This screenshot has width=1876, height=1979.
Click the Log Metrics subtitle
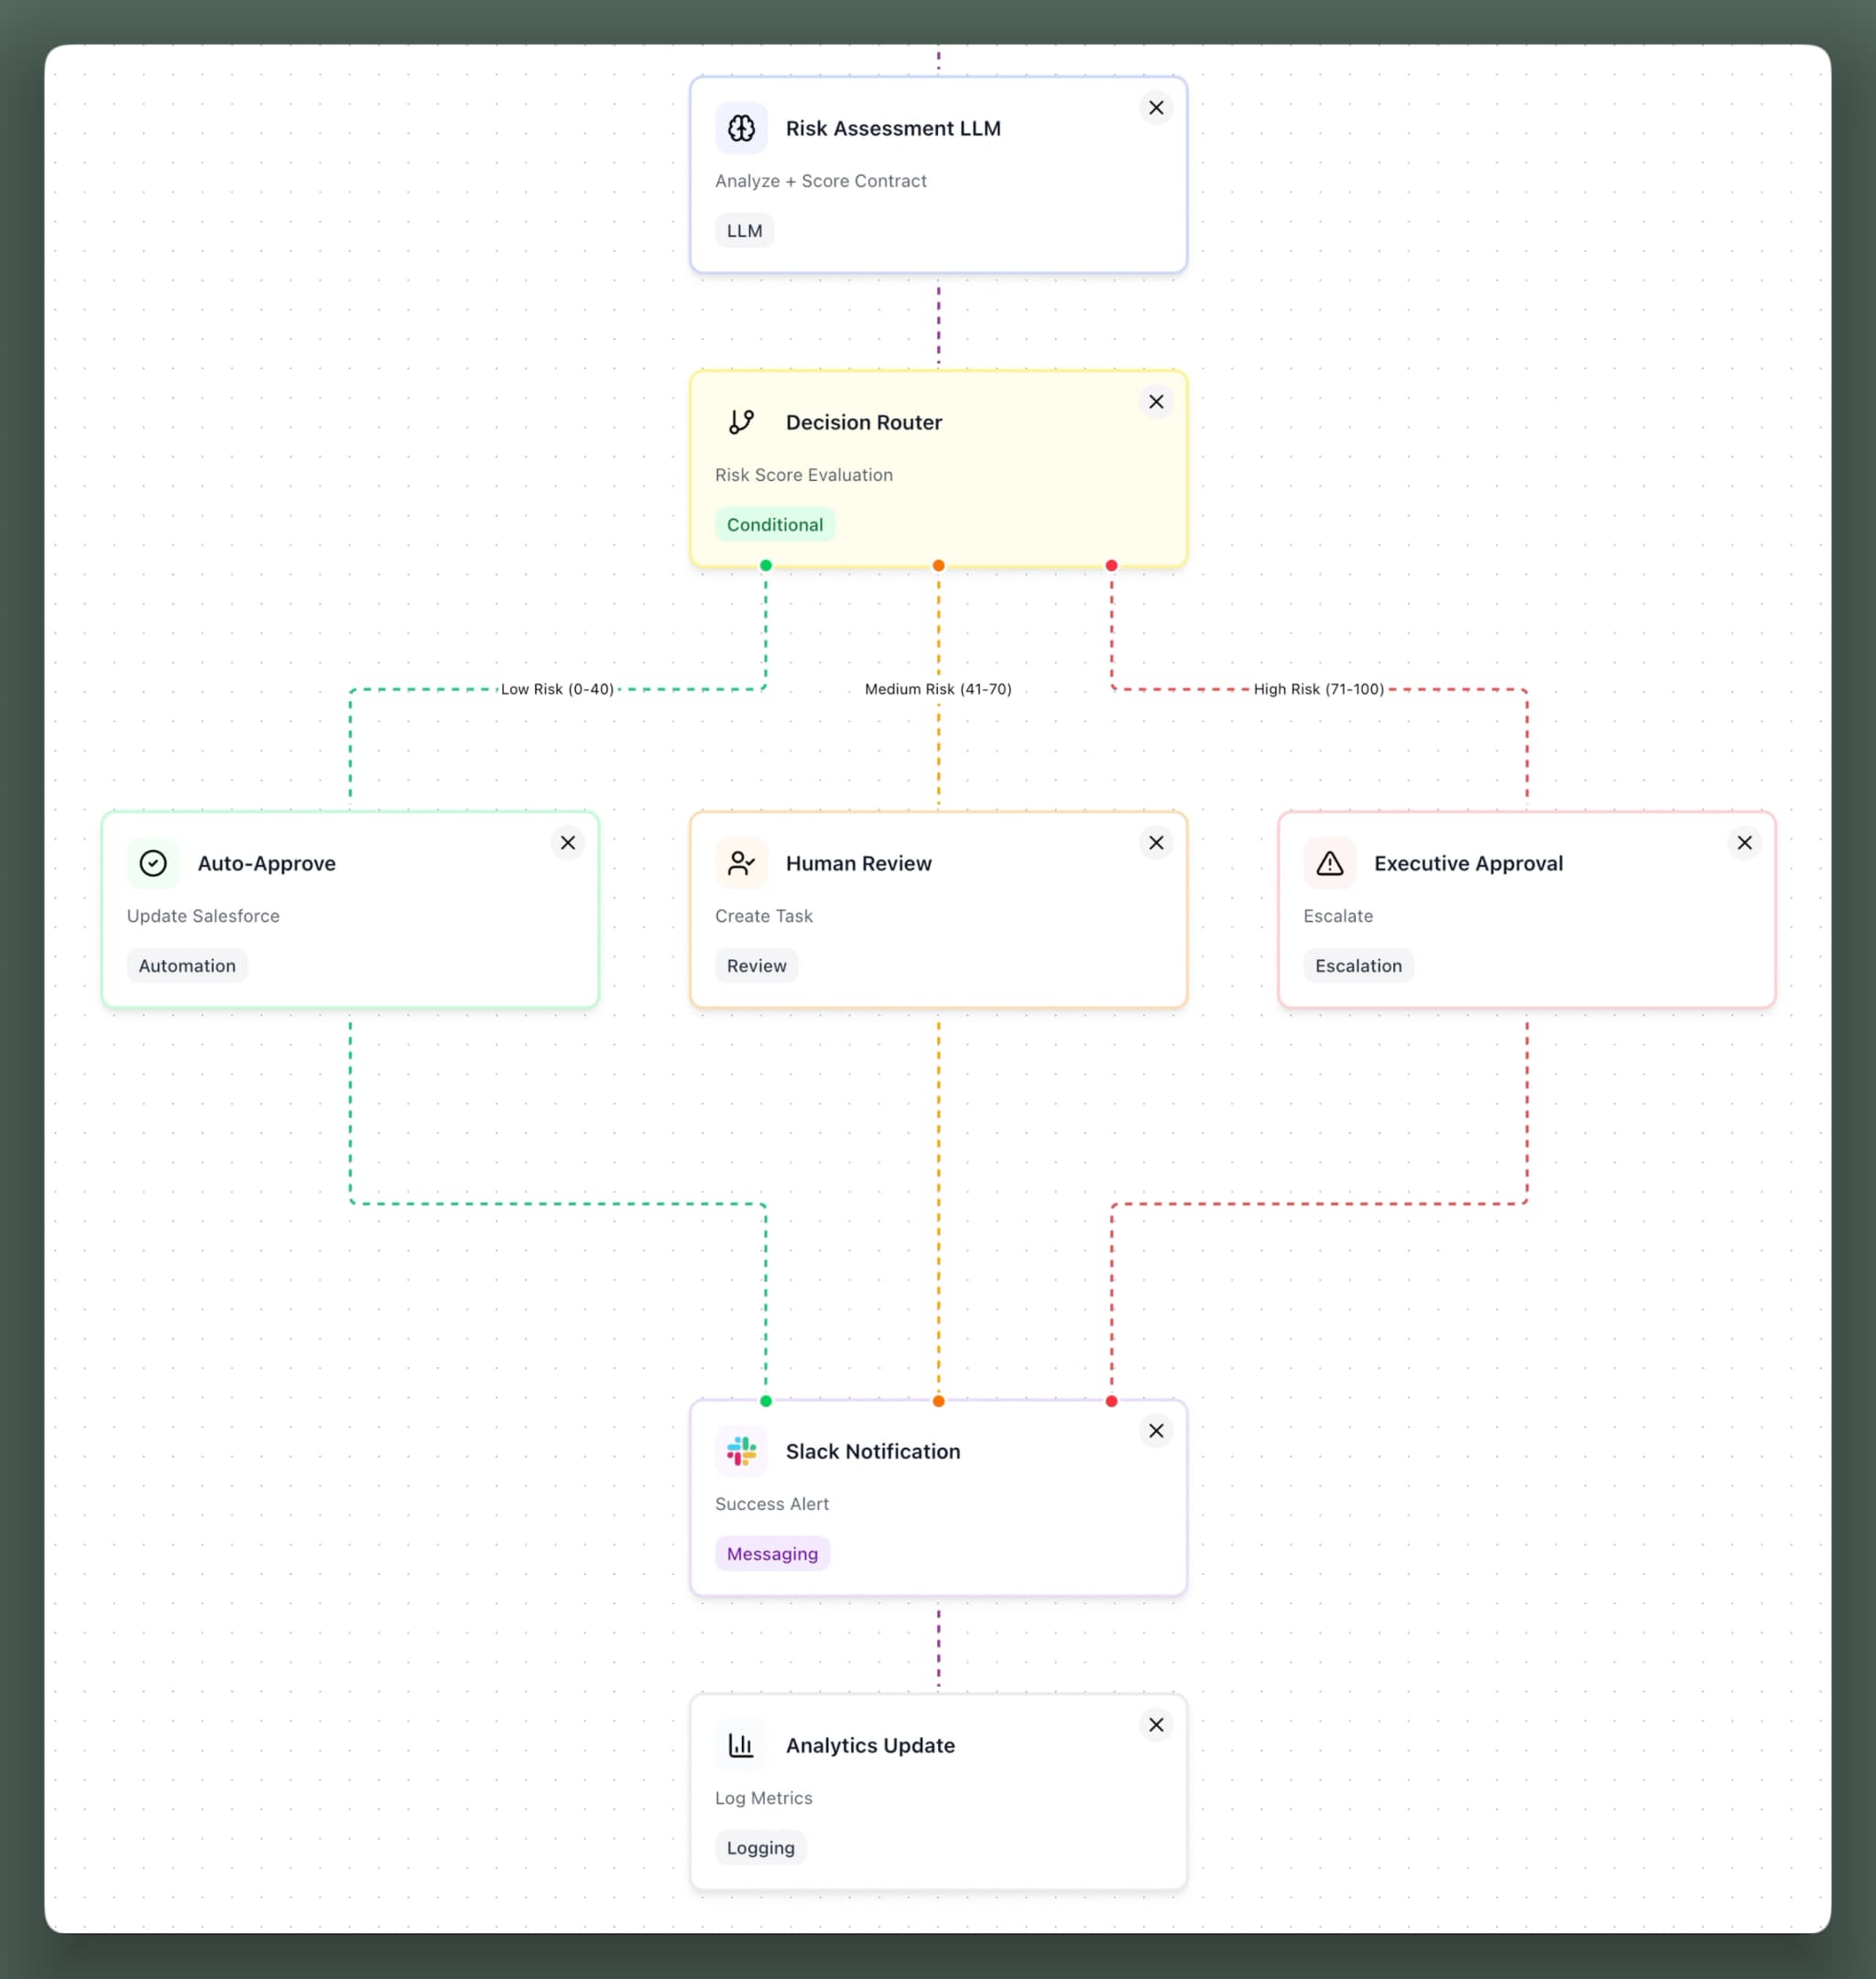tap(763, 1798)
